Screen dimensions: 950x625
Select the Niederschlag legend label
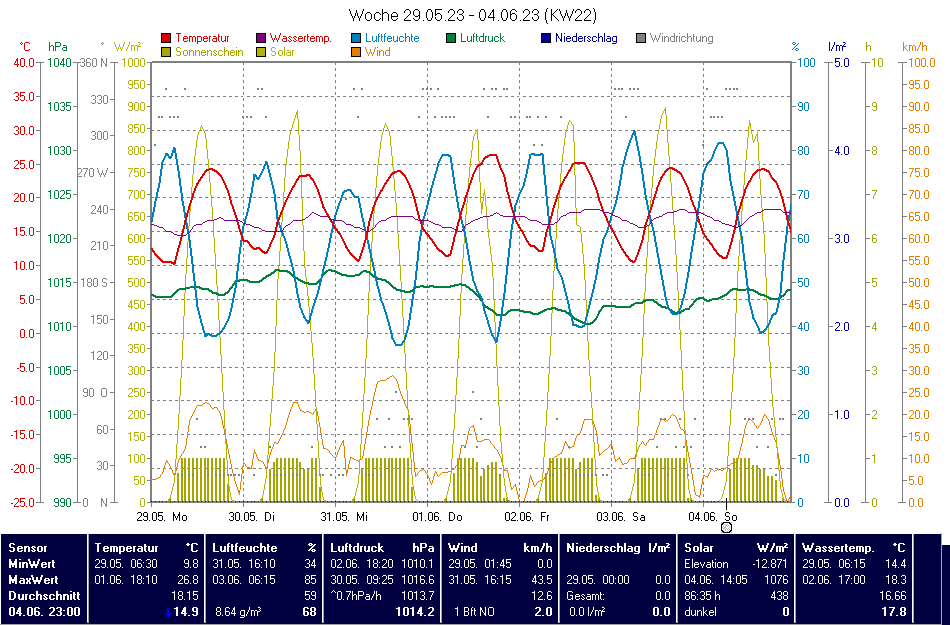tap(586, 38)
